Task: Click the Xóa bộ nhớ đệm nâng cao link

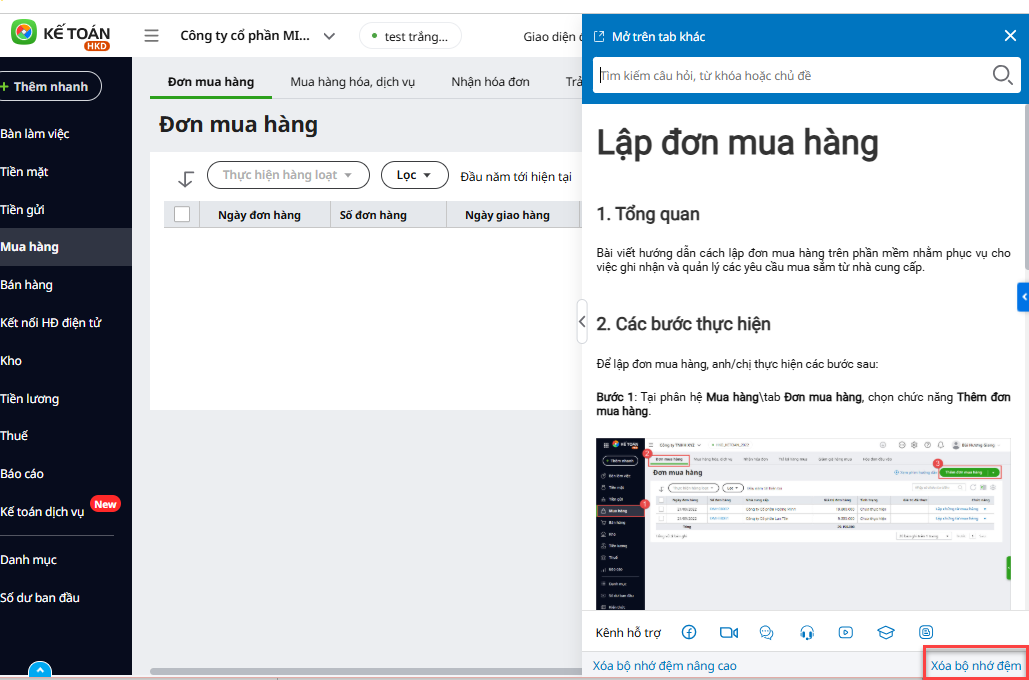Action: (664, 665)
